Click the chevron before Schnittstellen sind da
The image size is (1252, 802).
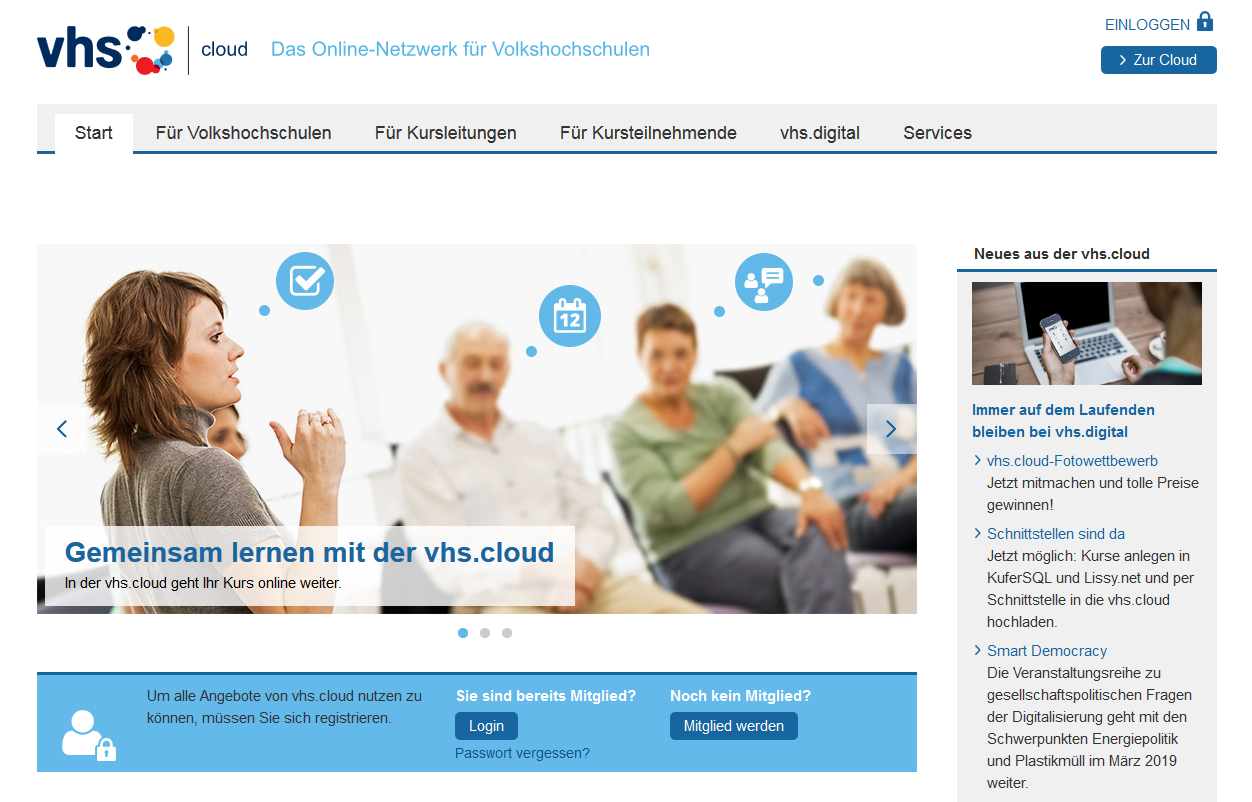coord(977,534)
